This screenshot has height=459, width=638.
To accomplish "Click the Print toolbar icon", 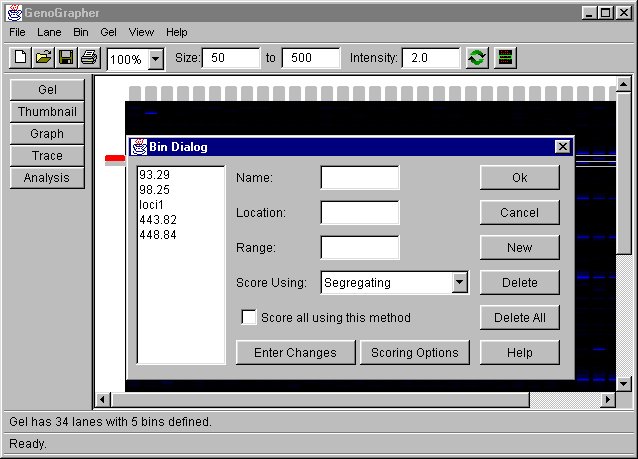I will pos(89,58).
